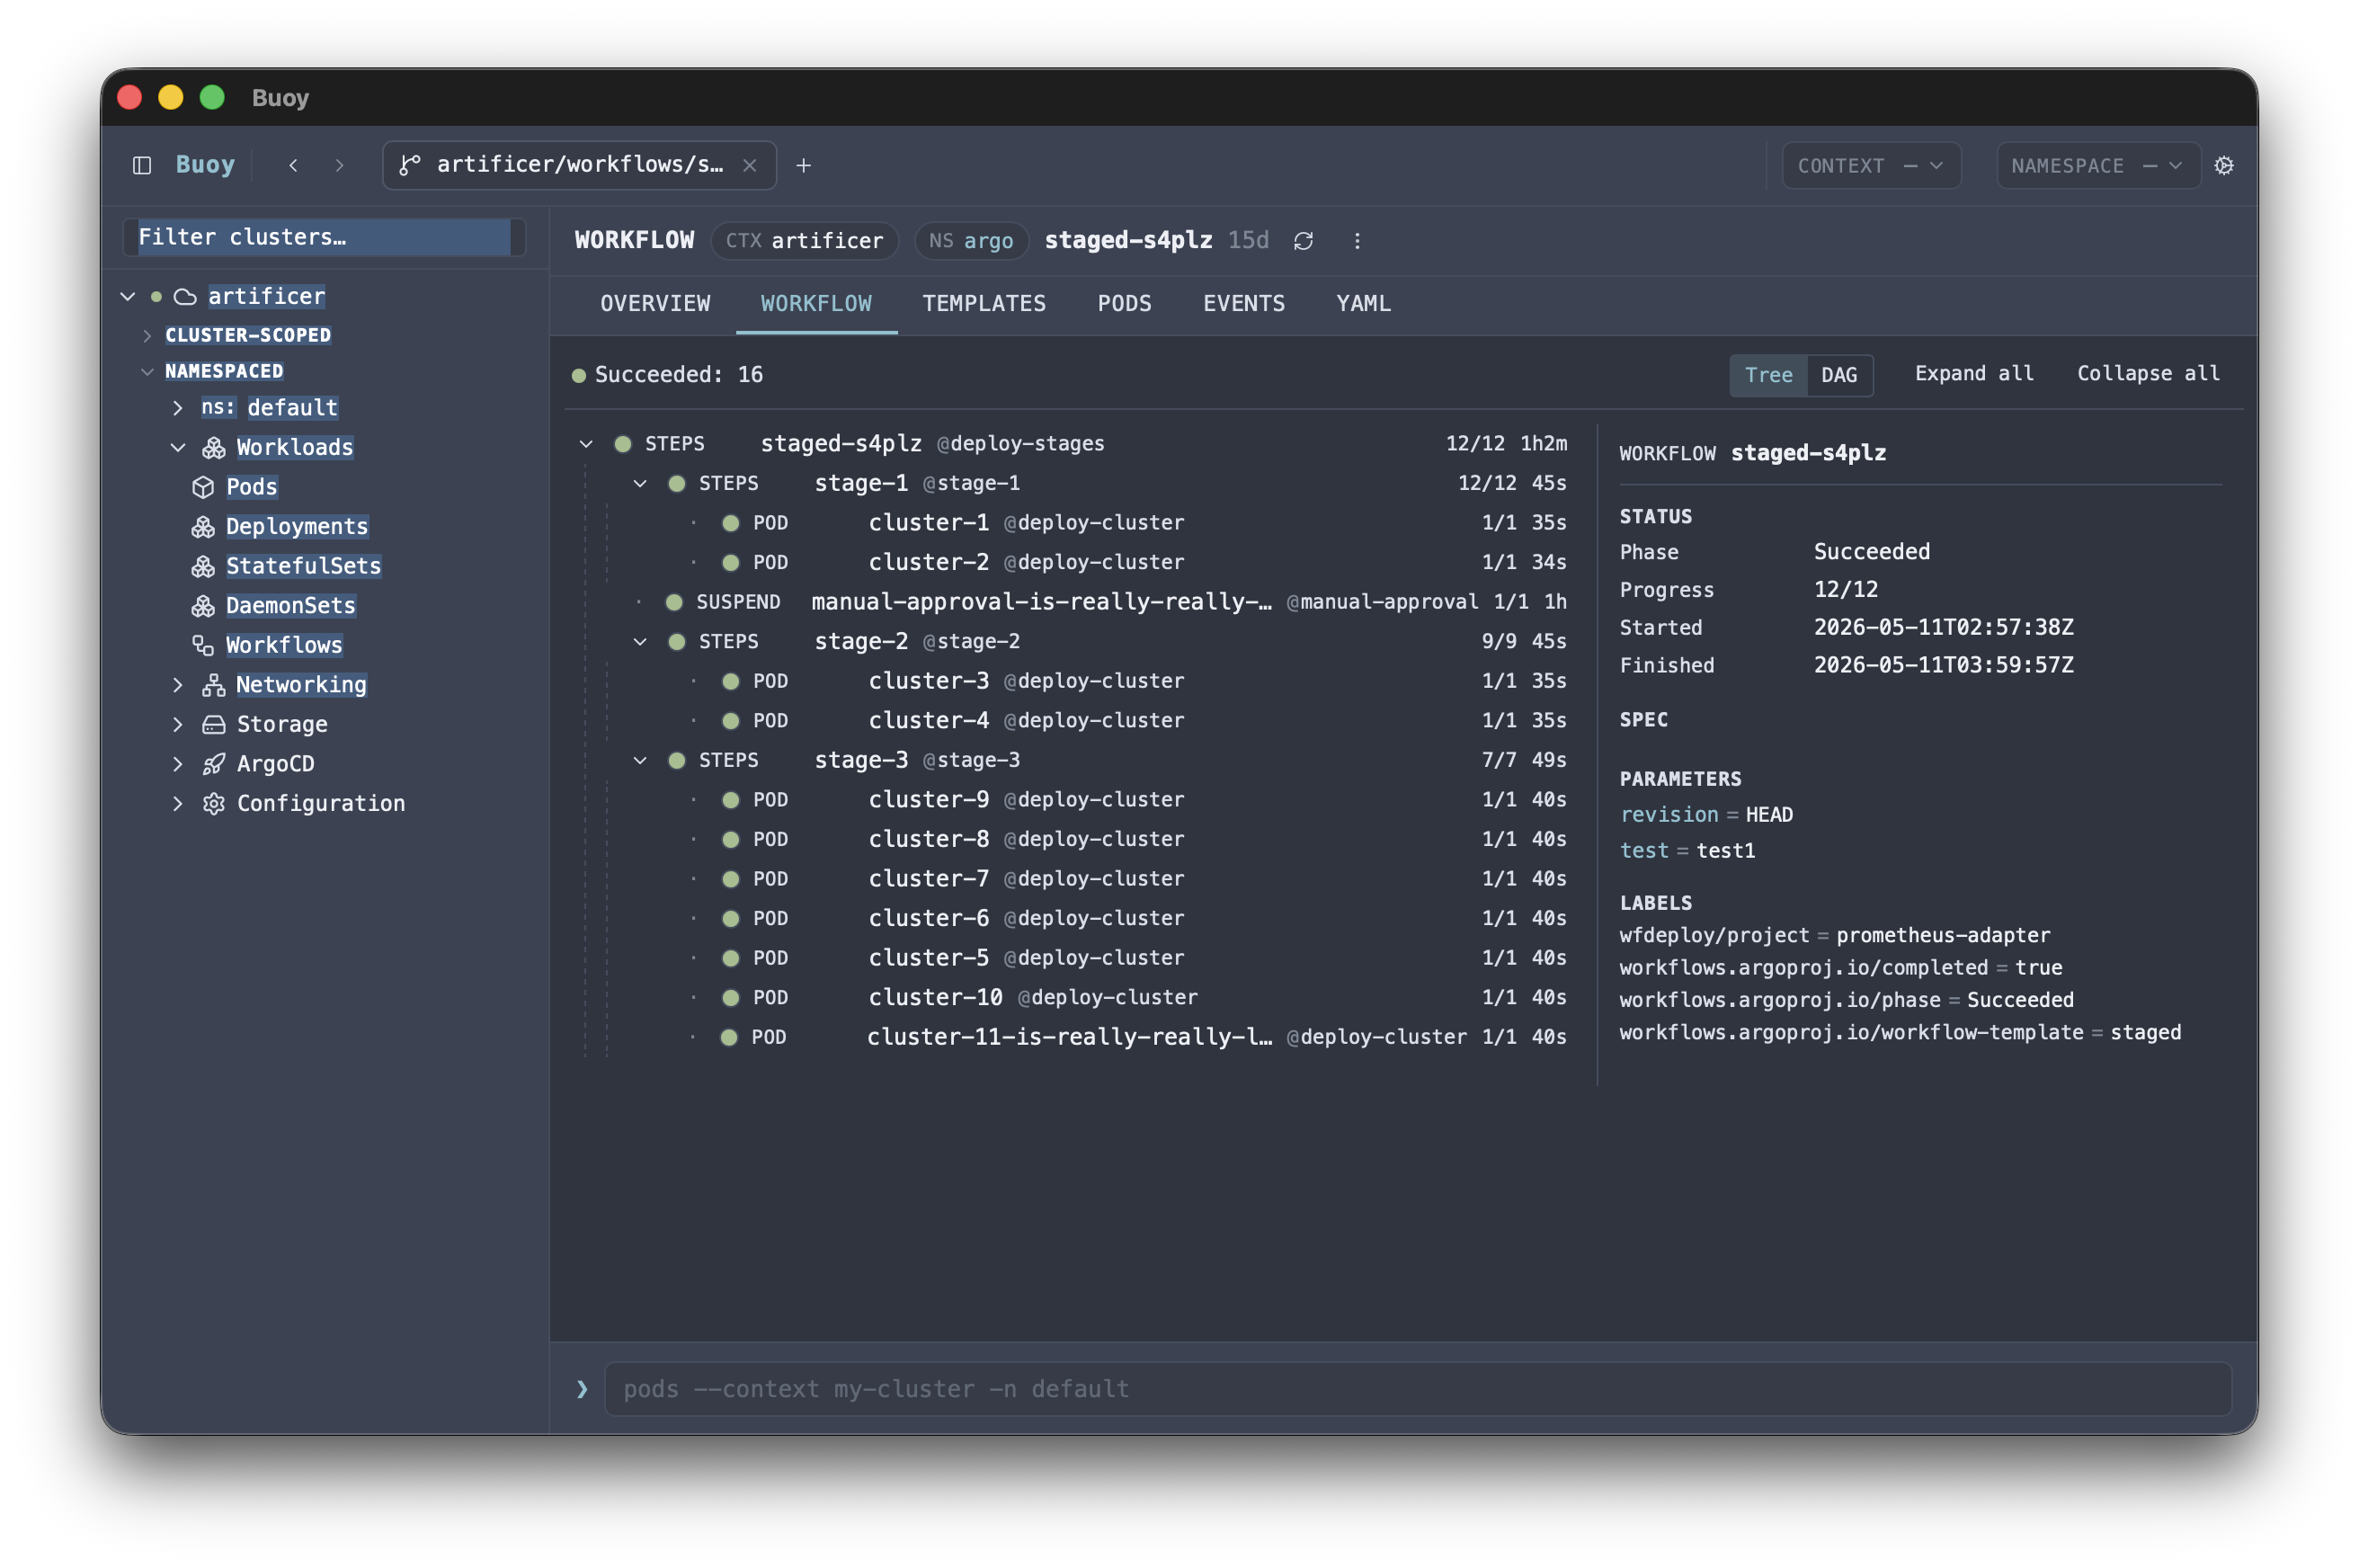
Task: Go forward with the right arrow
Action: [340, 165]
